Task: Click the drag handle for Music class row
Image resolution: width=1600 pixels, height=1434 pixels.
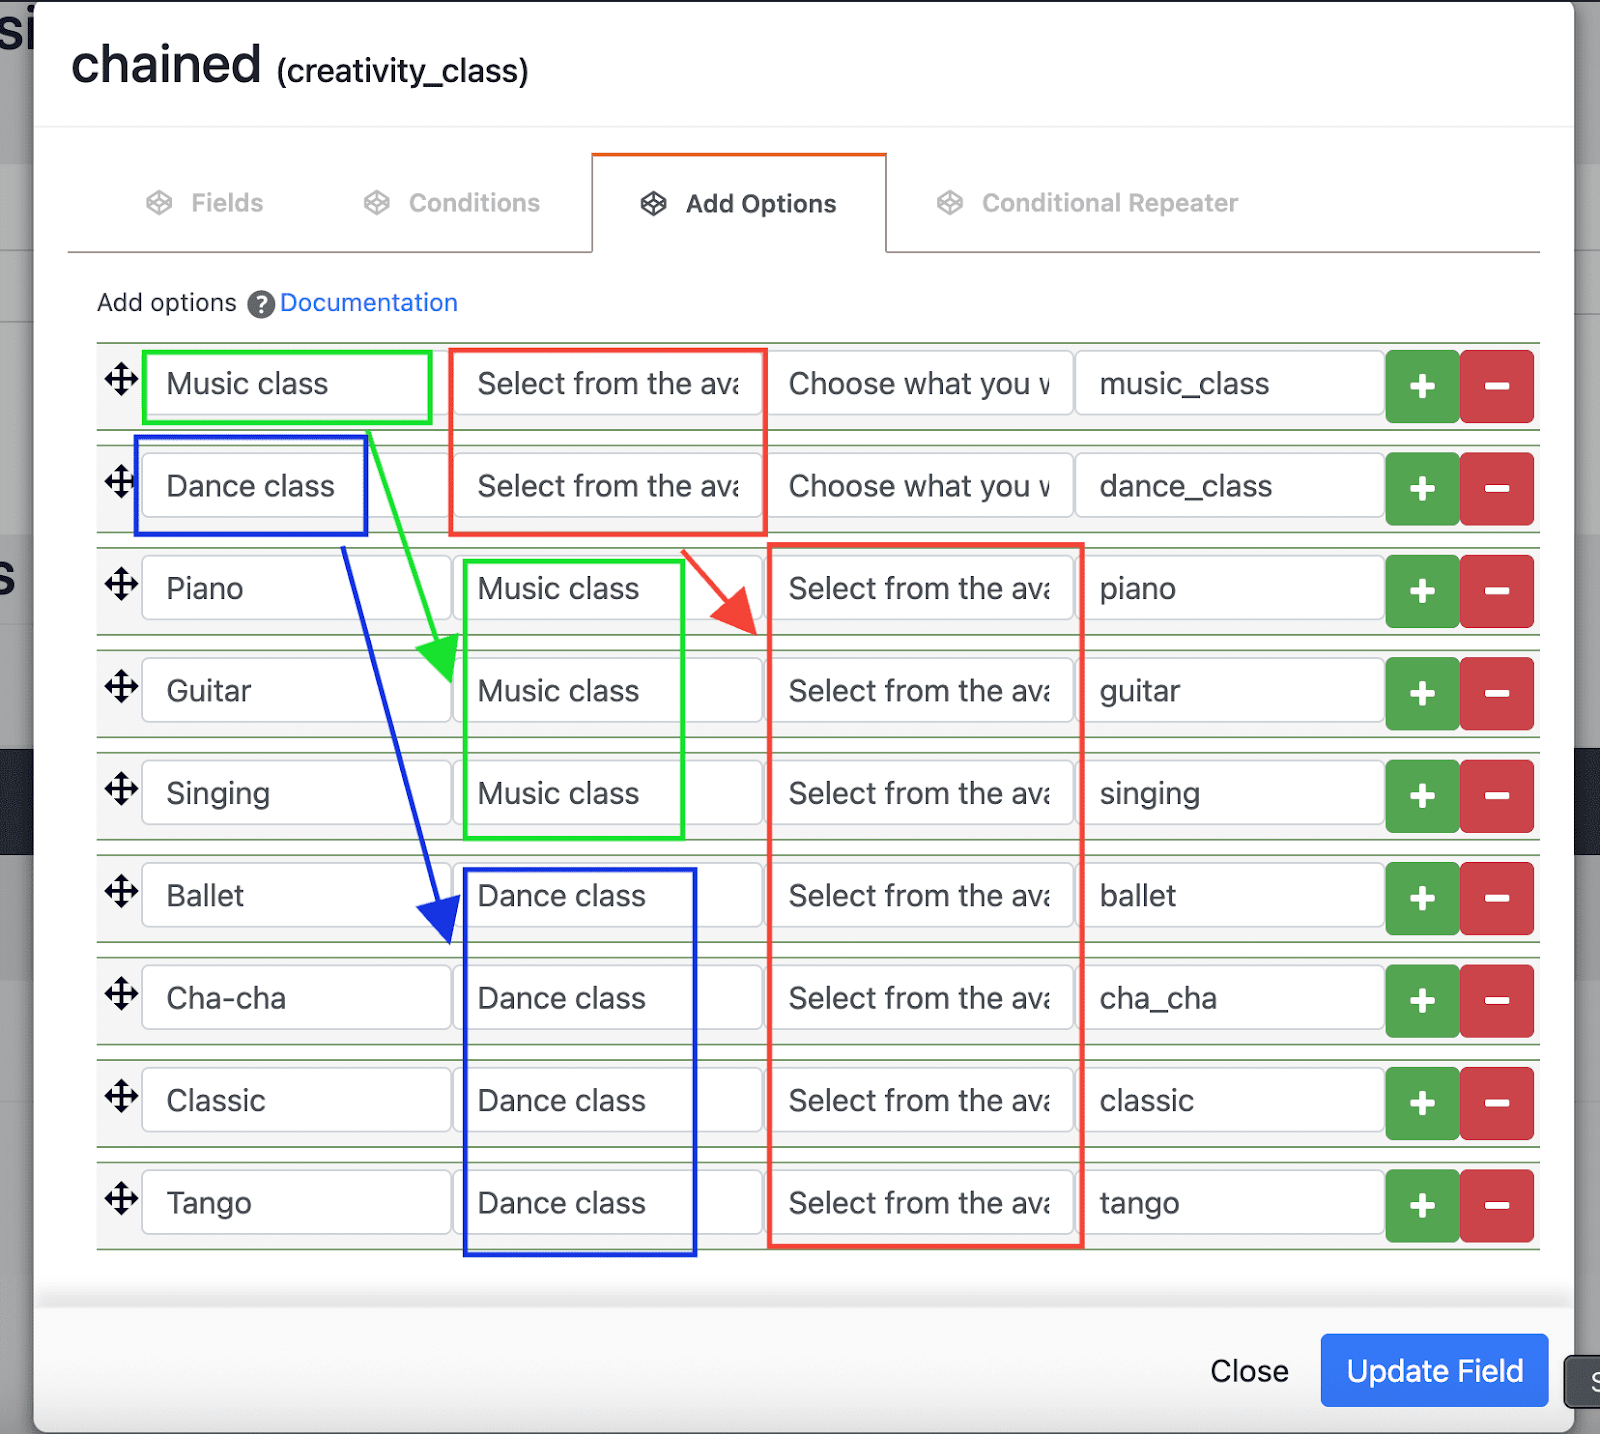Action: 121,380
